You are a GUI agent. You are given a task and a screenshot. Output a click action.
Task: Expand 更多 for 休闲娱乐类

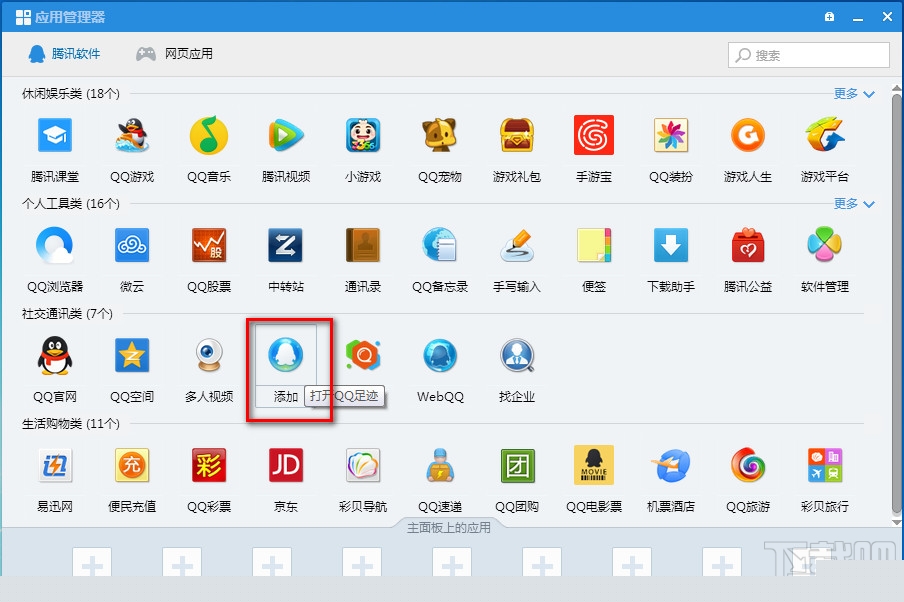coord(854,93)
